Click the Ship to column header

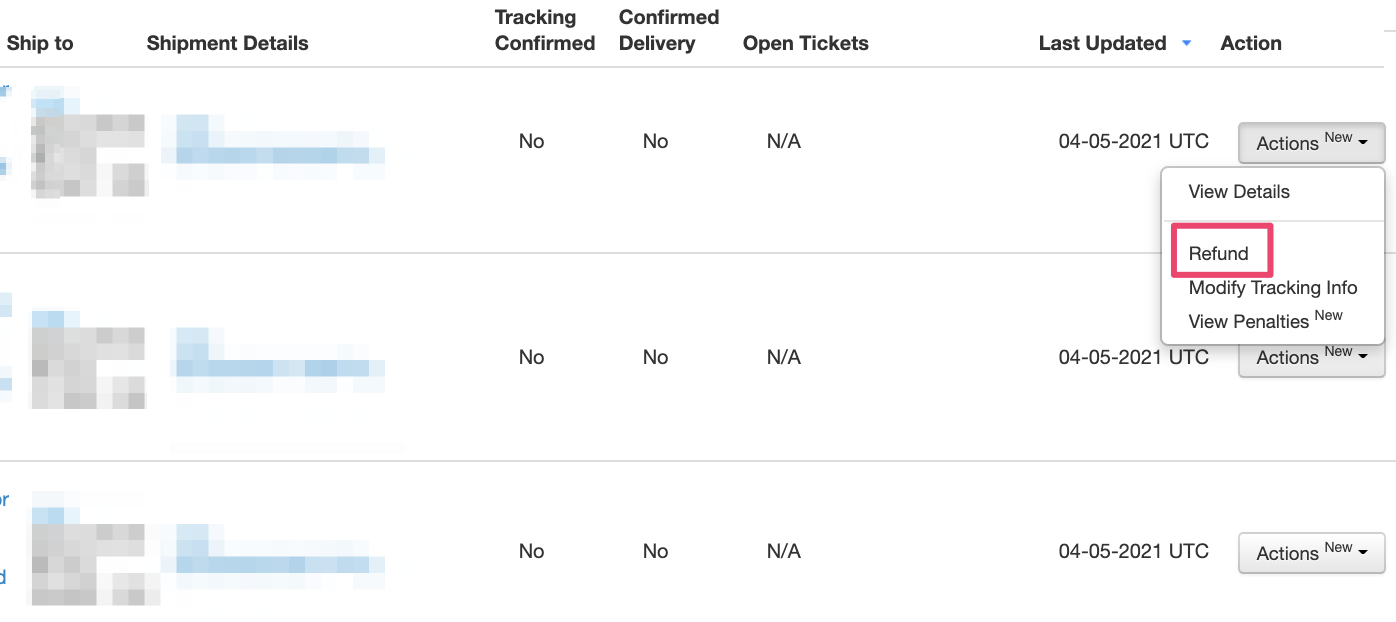[38, 43]
